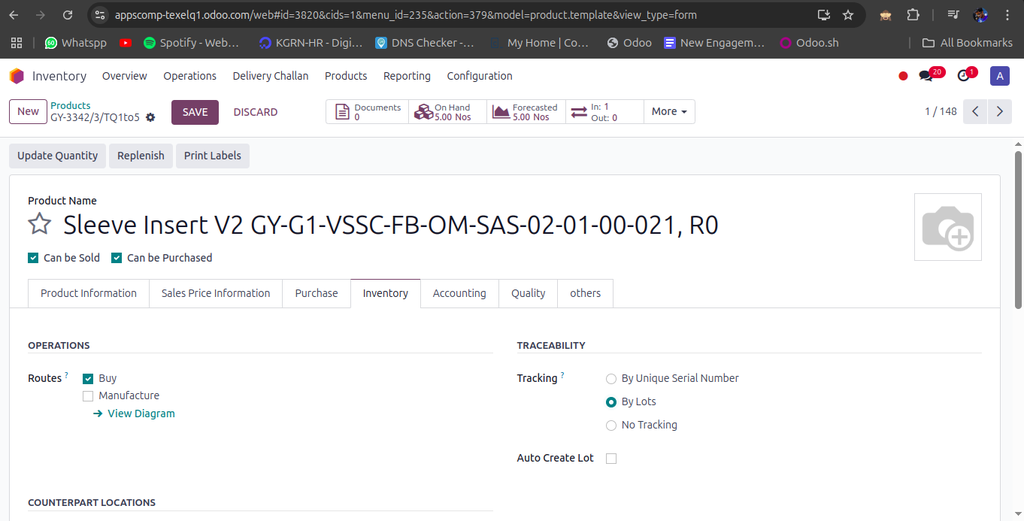
Task: Open the Documents stat button
Action: pos(366,112)
